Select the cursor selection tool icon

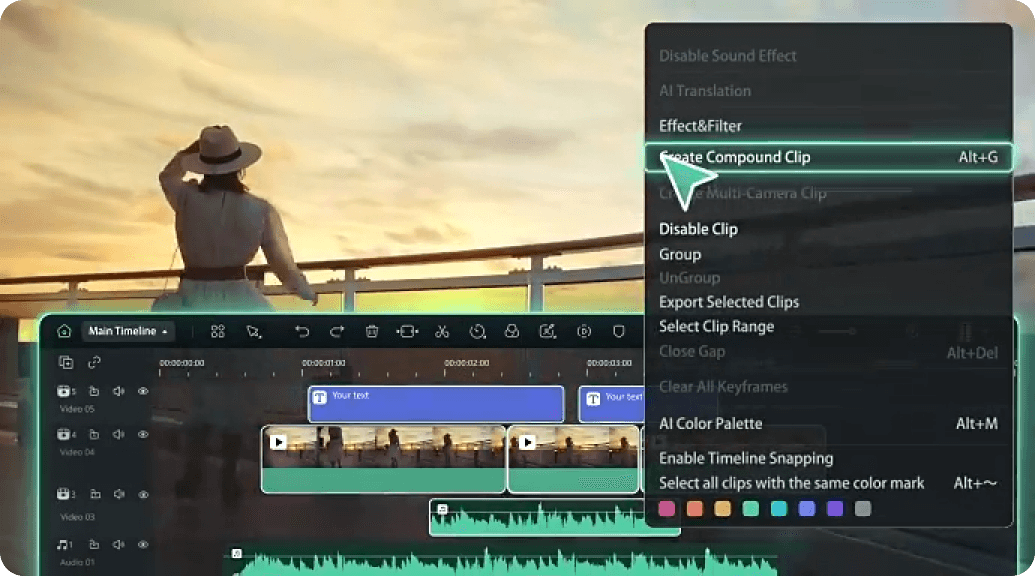pos(253,331)
